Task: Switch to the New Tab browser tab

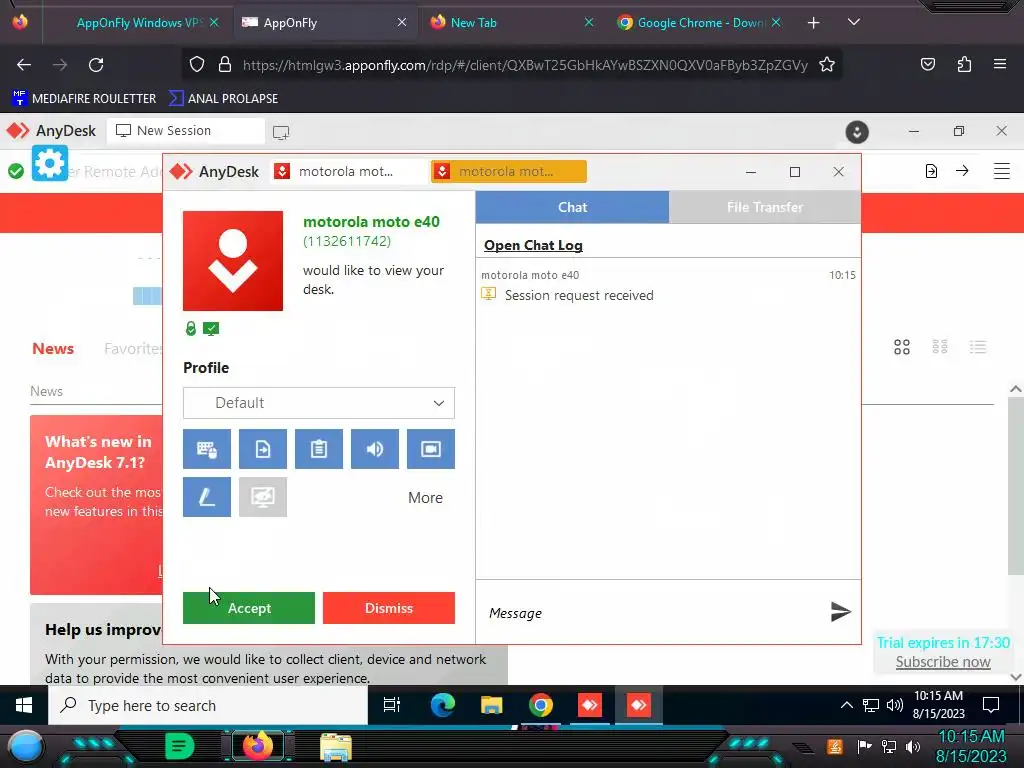Action: tap(511, 23)
